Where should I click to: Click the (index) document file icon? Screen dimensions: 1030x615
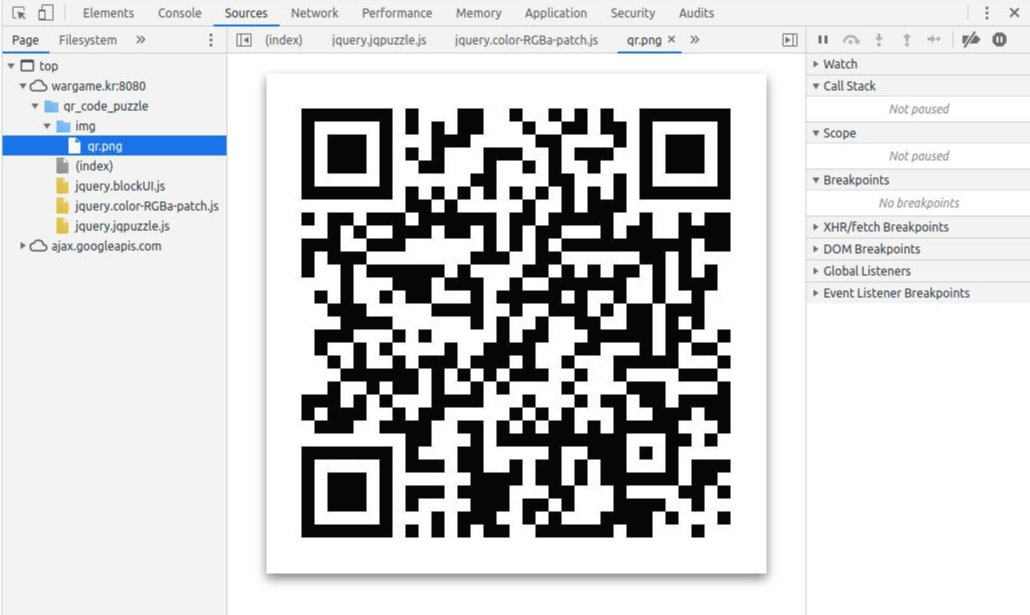(62, 166)
